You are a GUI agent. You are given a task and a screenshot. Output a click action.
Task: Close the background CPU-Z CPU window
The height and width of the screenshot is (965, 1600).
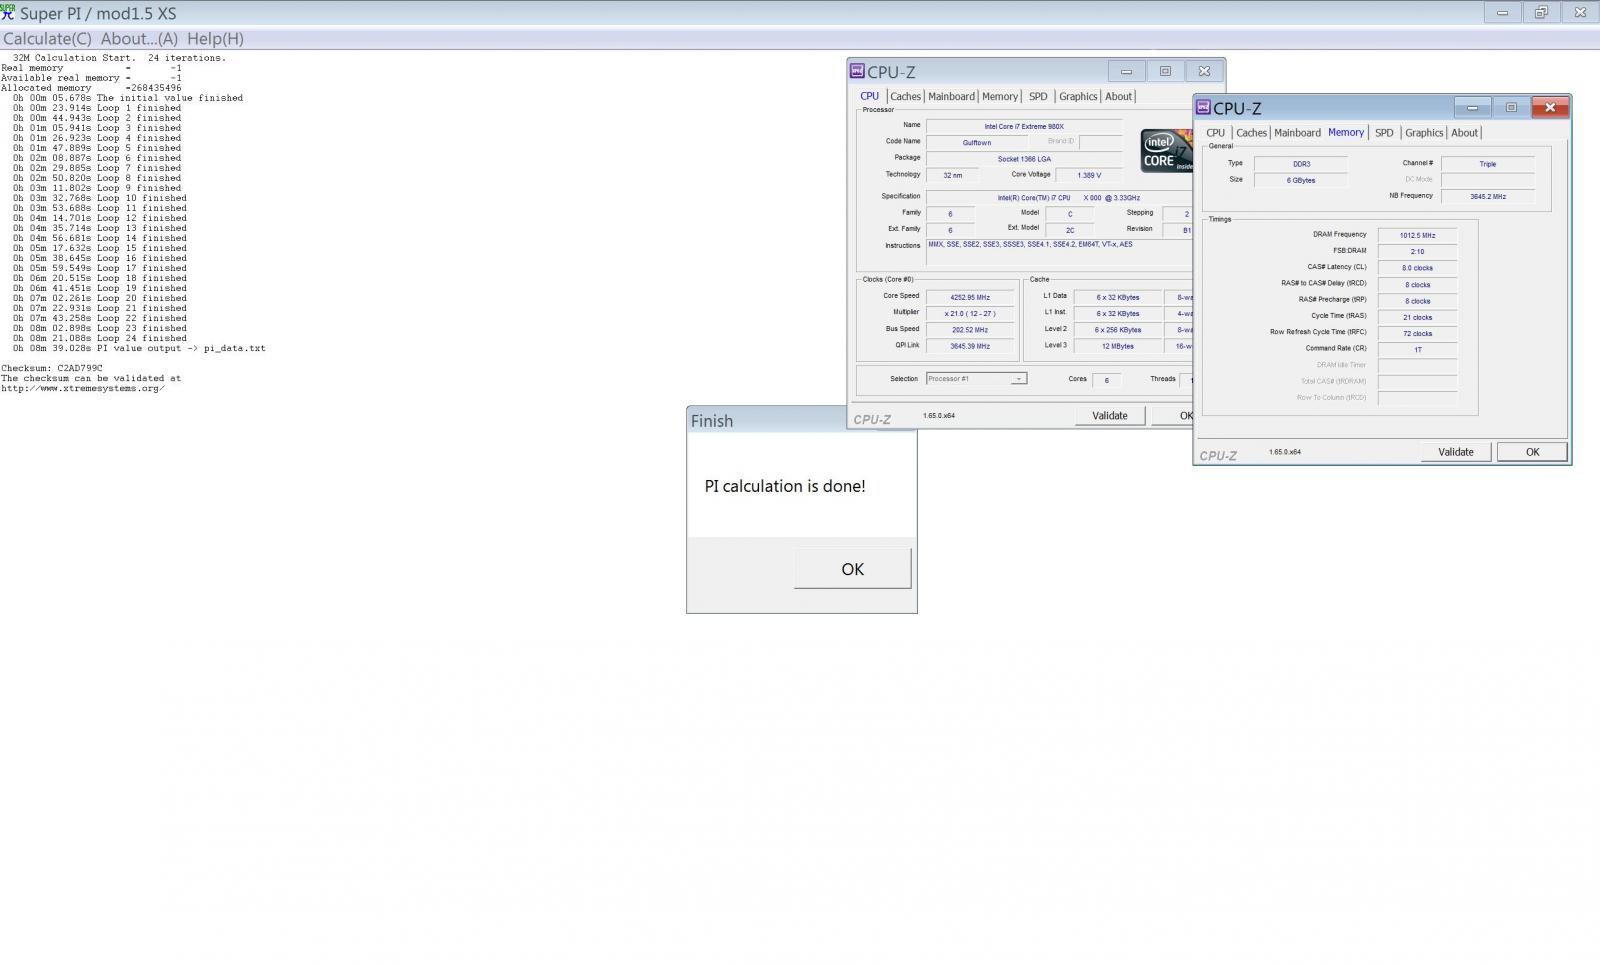click(x=1204, y=71)
